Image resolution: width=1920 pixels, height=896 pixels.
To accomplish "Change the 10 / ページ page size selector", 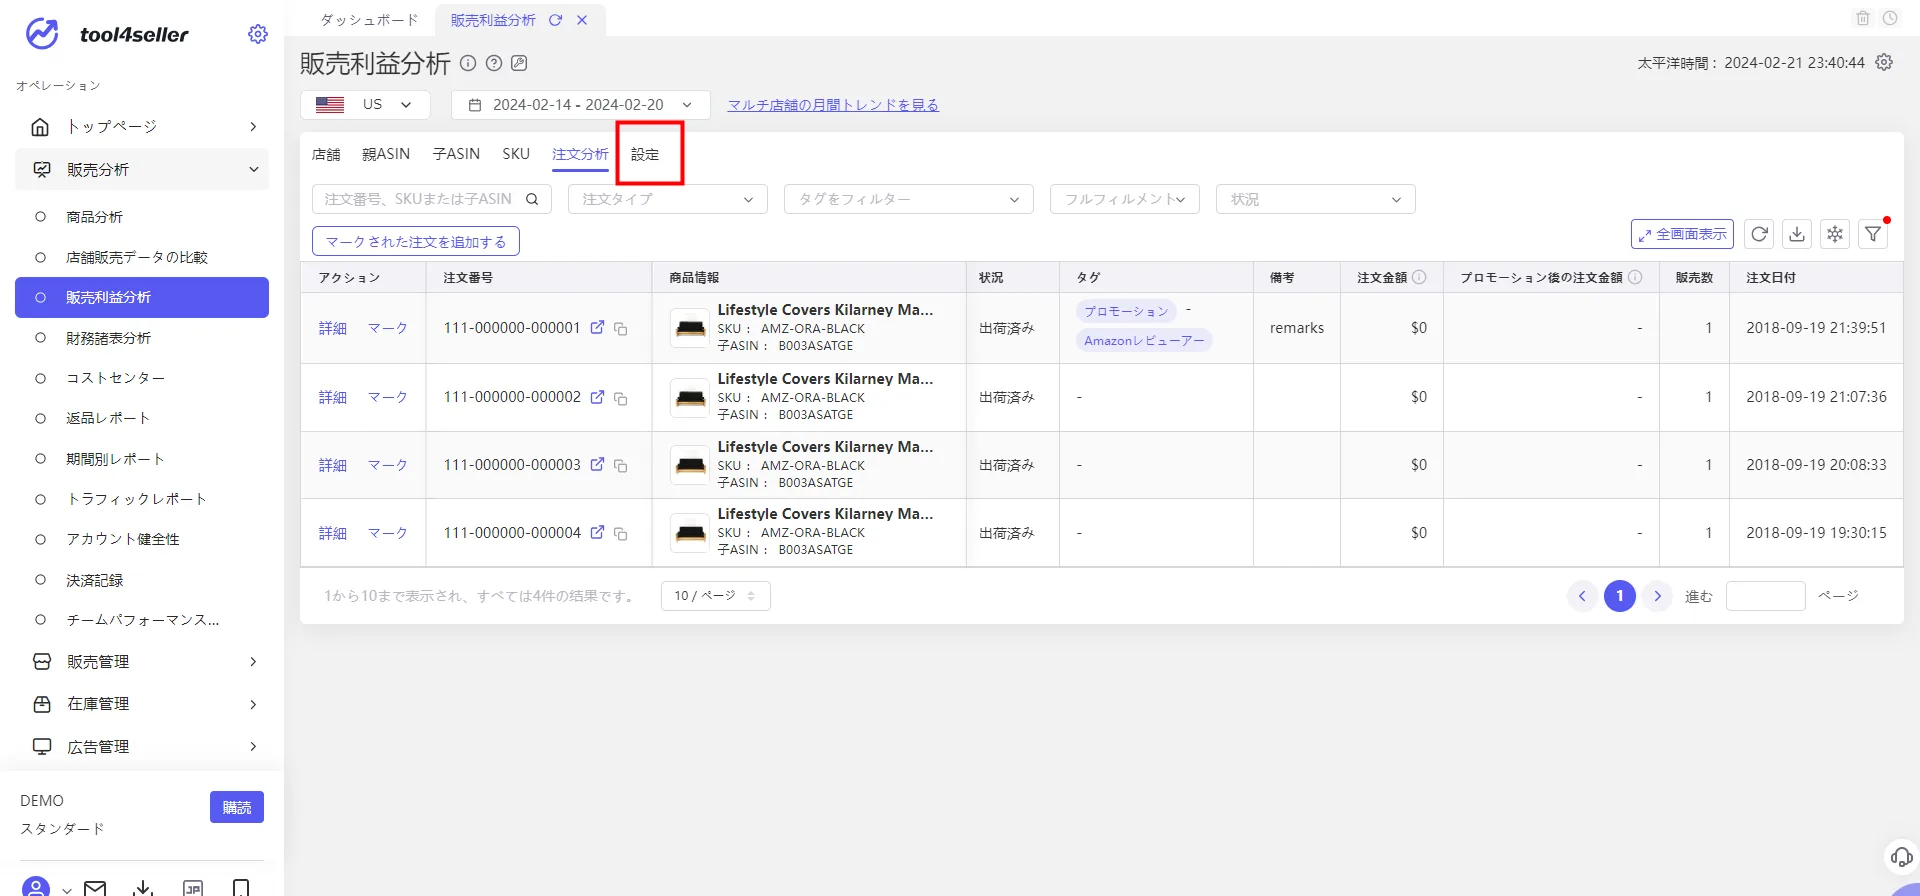I will [715, 596].
